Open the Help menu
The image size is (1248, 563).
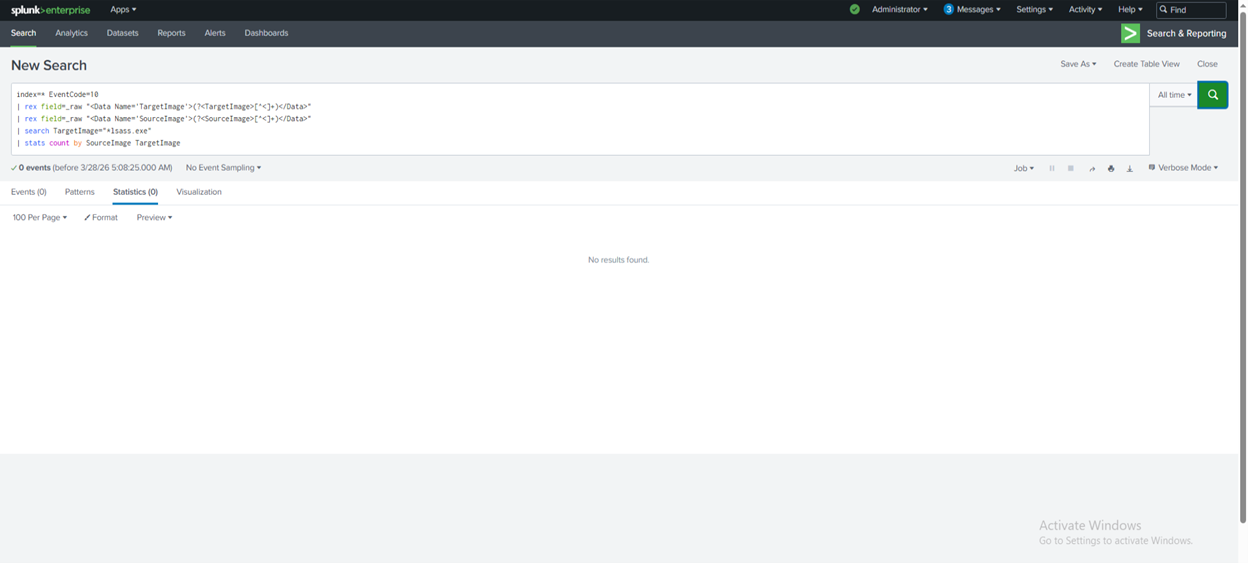(1130, 9)
